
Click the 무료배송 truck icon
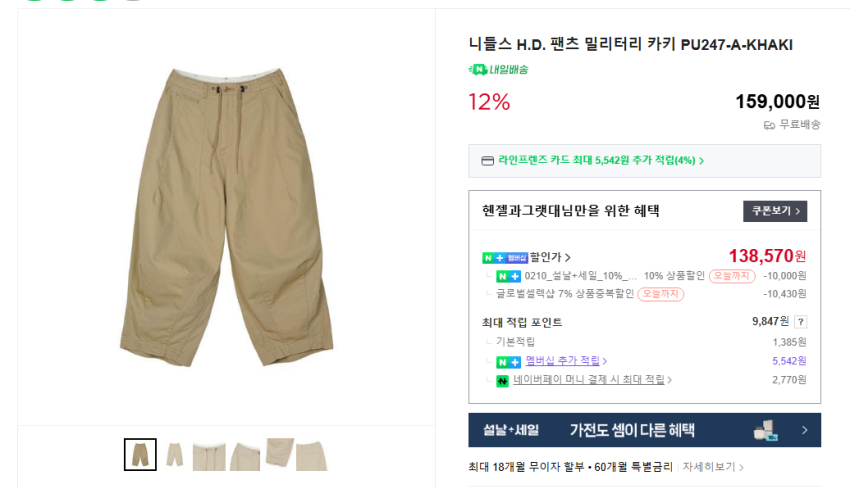[769, 126]
